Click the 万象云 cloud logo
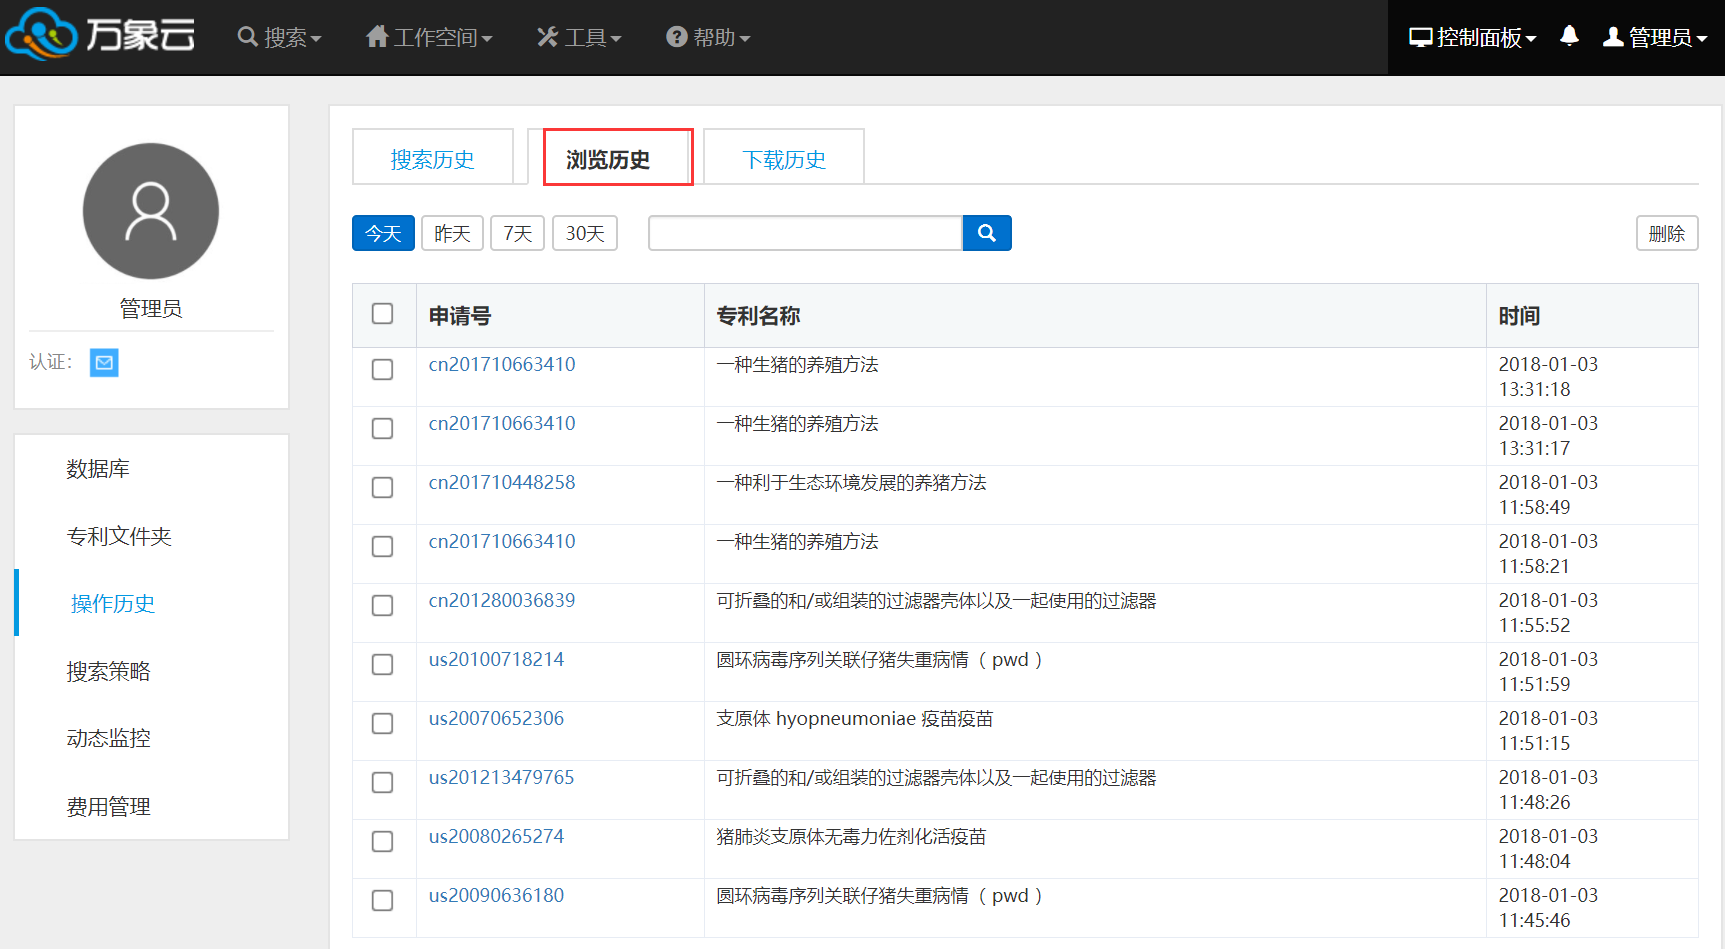This screenshot has height=949, width=1725. point(100,35)
